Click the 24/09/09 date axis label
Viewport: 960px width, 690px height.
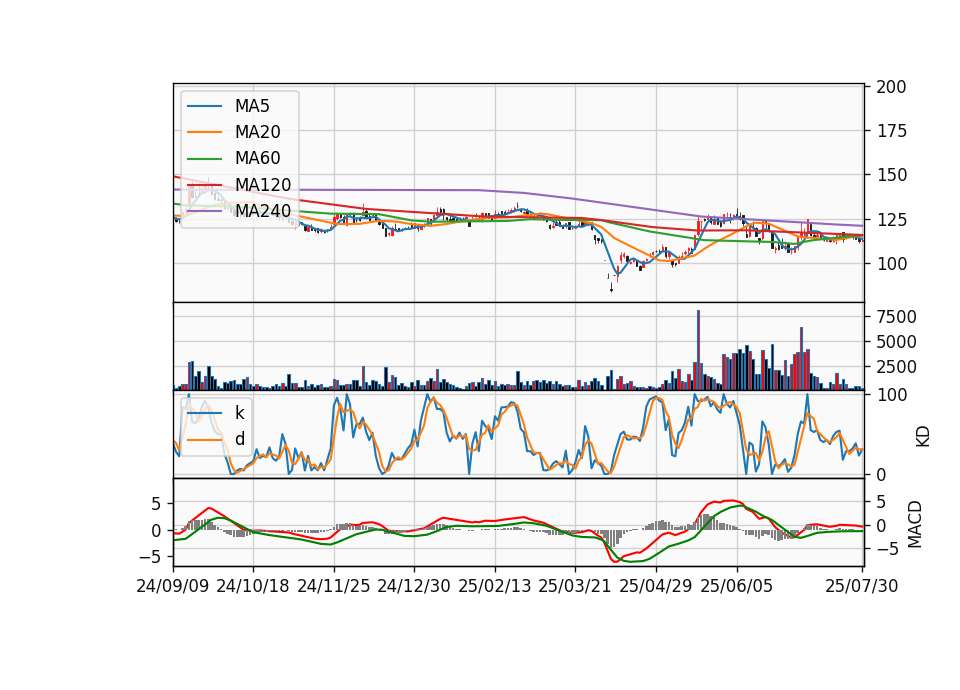[x=173, y=586]
